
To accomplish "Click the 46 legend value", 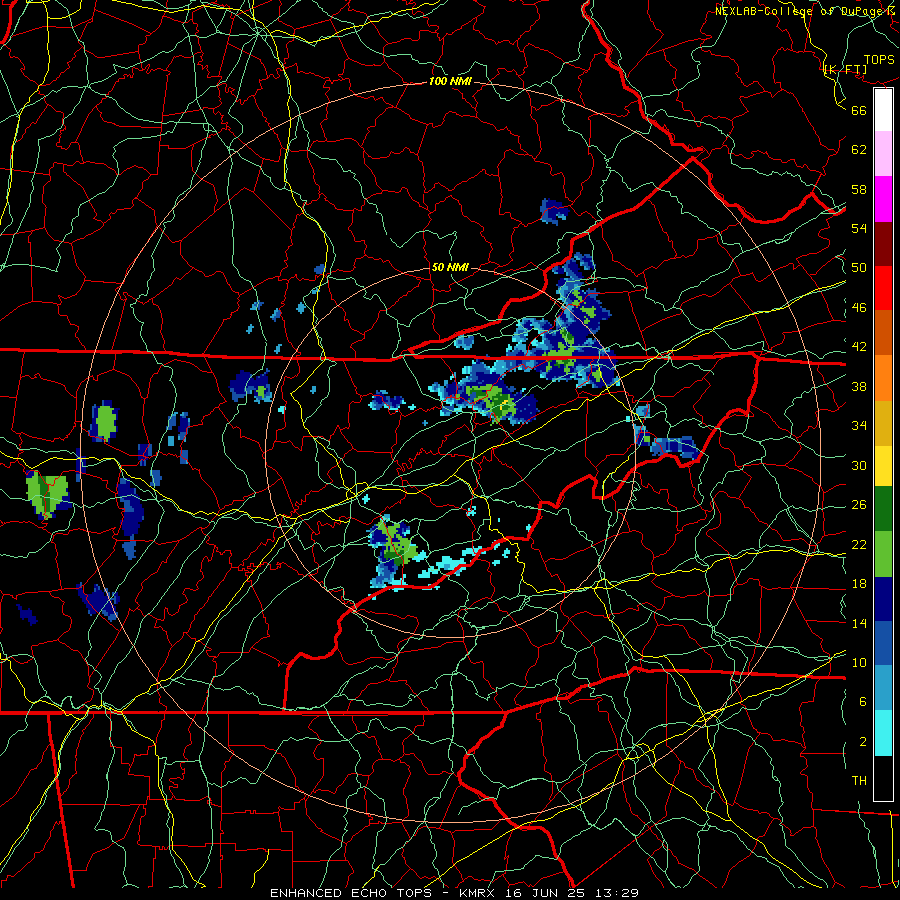I will pyautogui.click(x=859, y=308).
